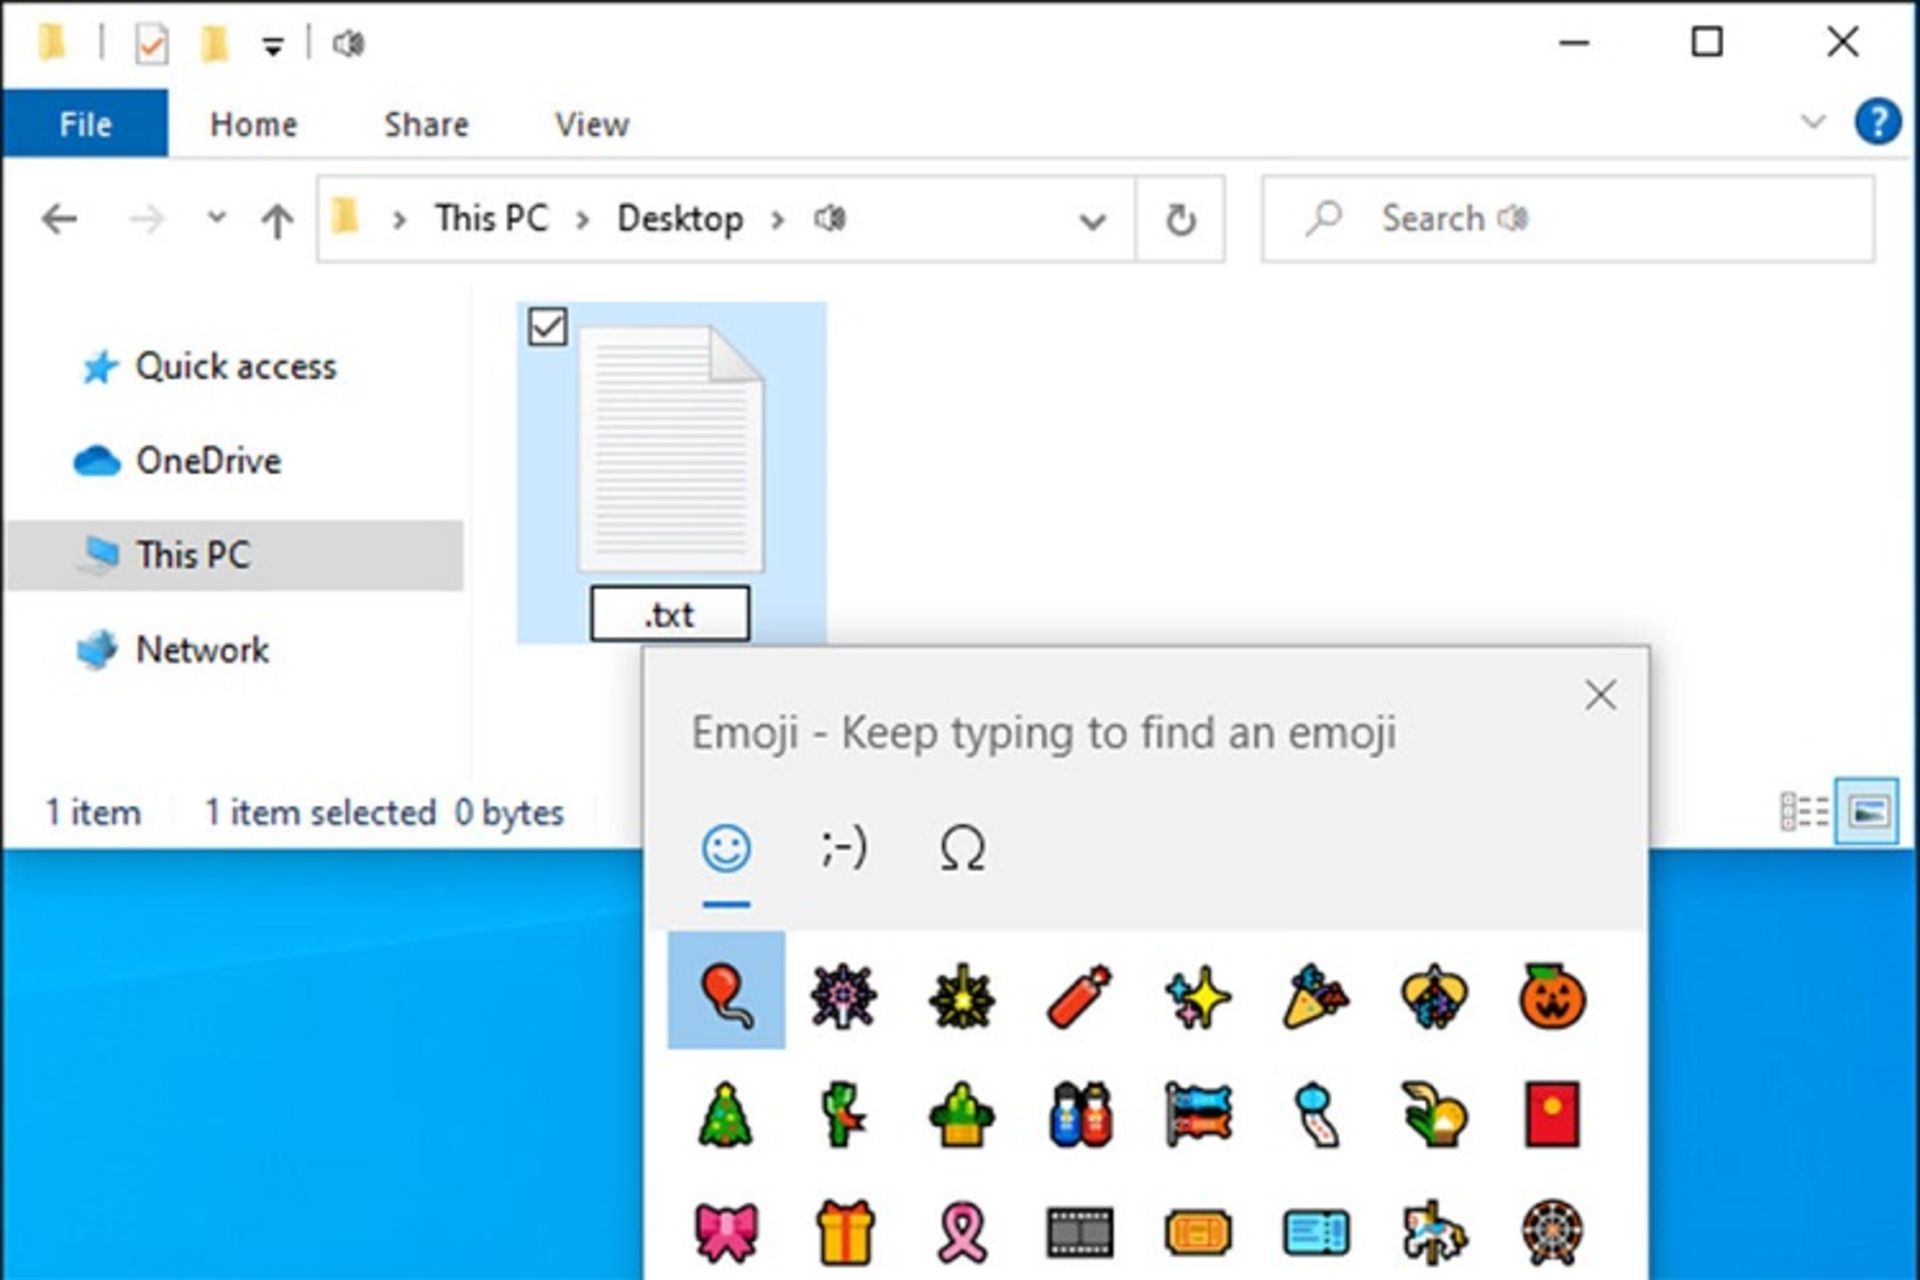Expand chevron after This PC in path
The width and height of the screenshot is (1920, 1280).
pyautogui.click(x=583, y=220)
